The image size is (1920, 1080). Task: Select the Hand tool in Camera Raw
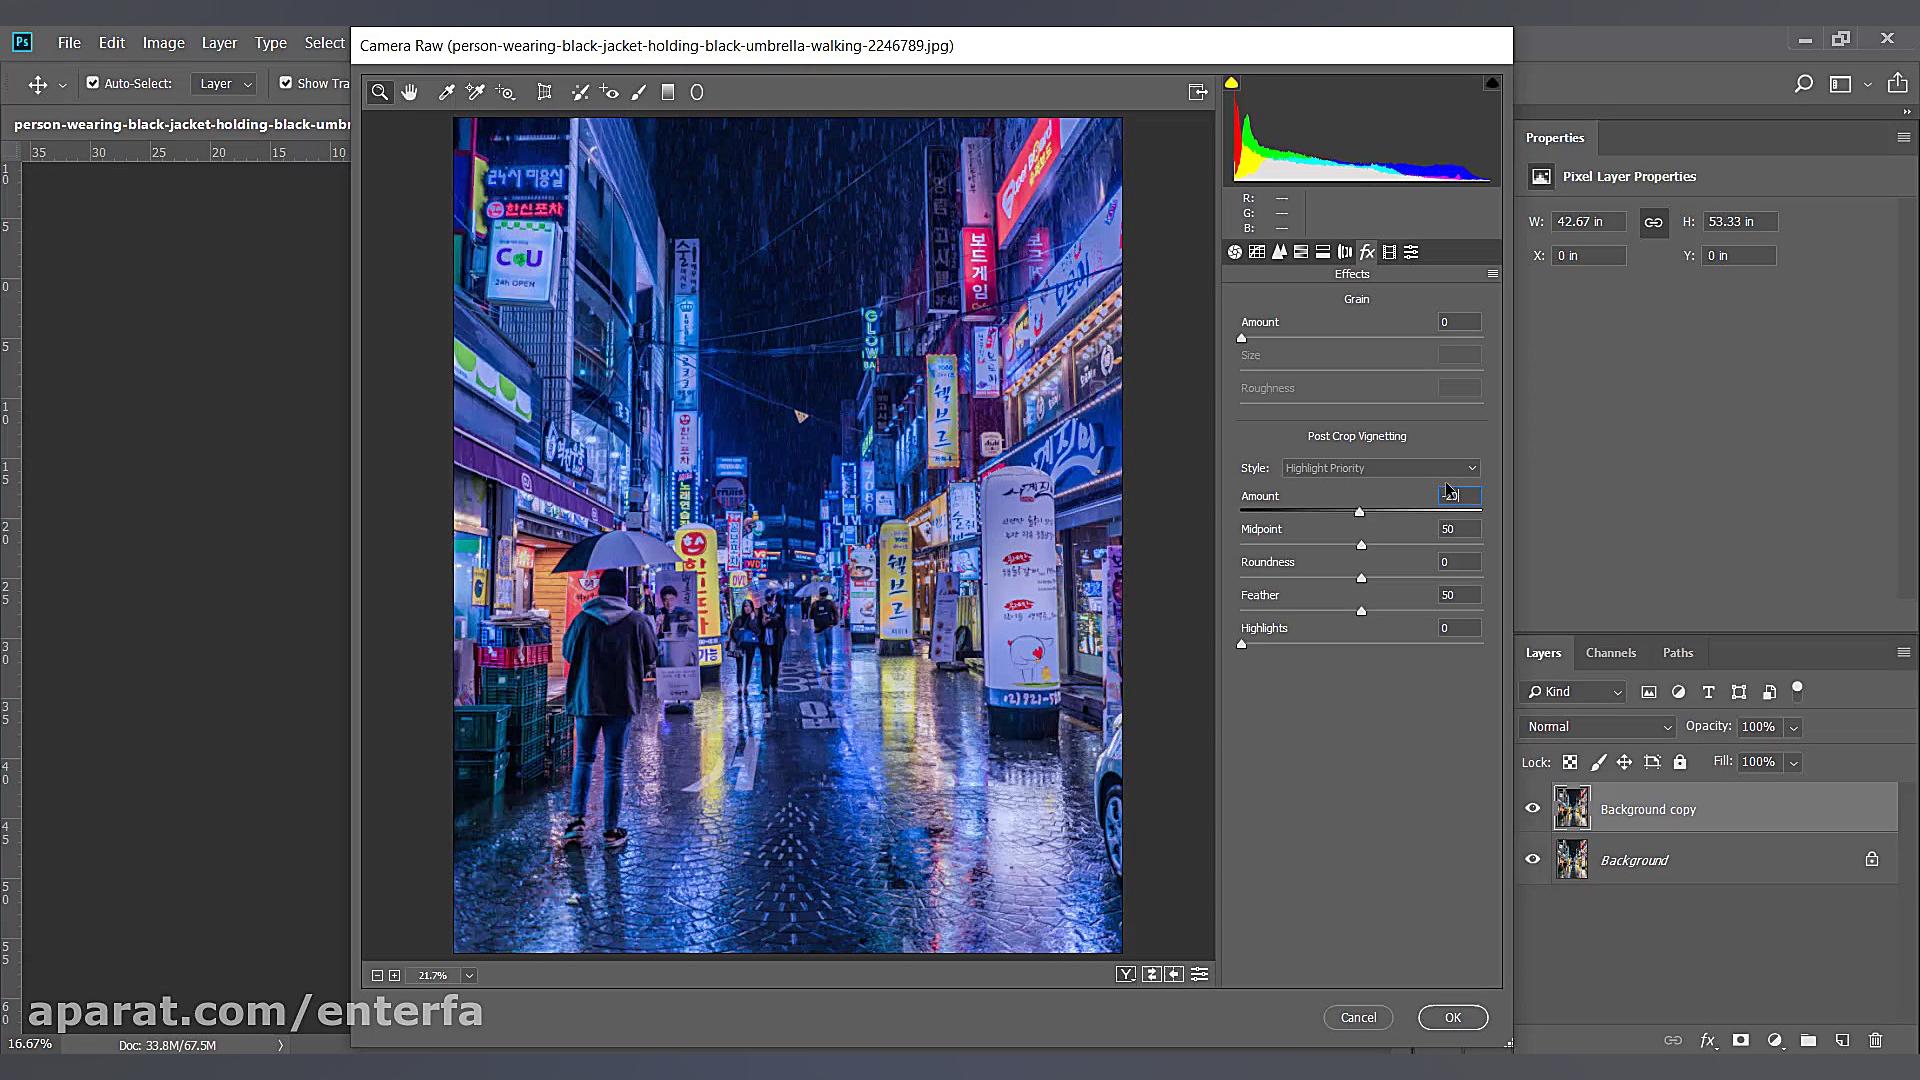pos(409,92)
